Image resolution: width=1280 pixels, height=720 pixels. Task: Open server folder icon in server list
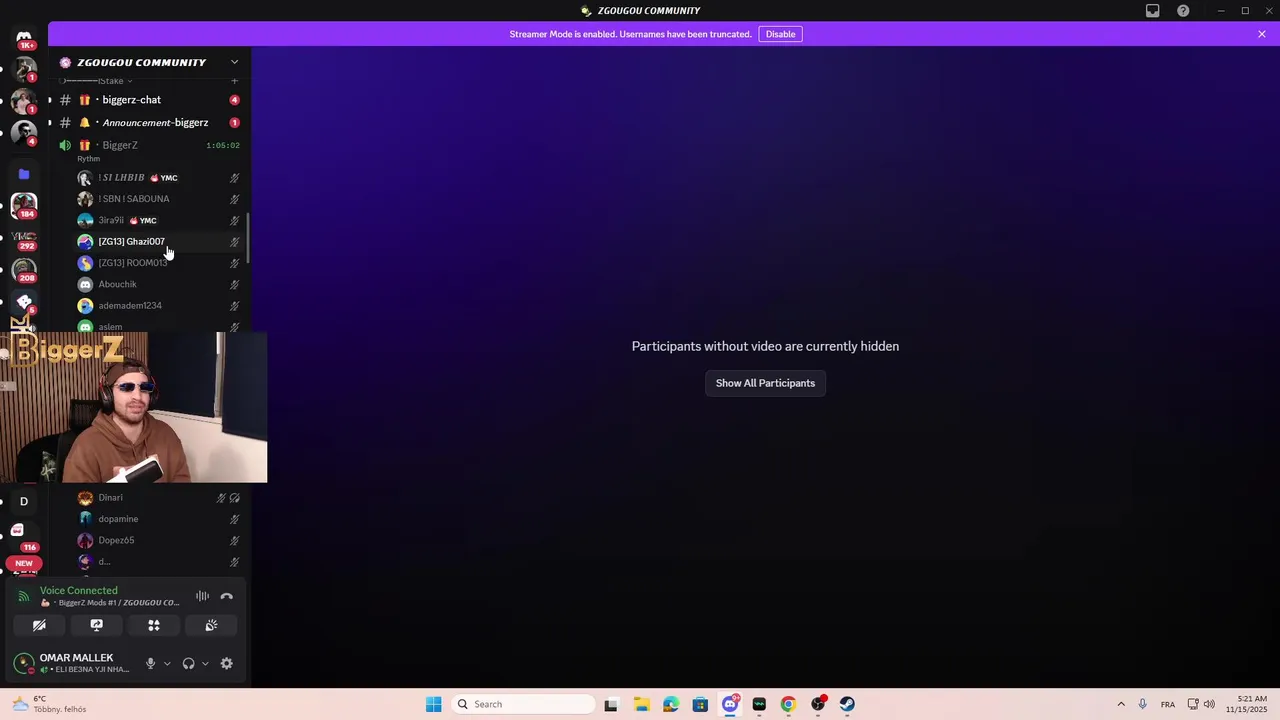tap(24, 174)
